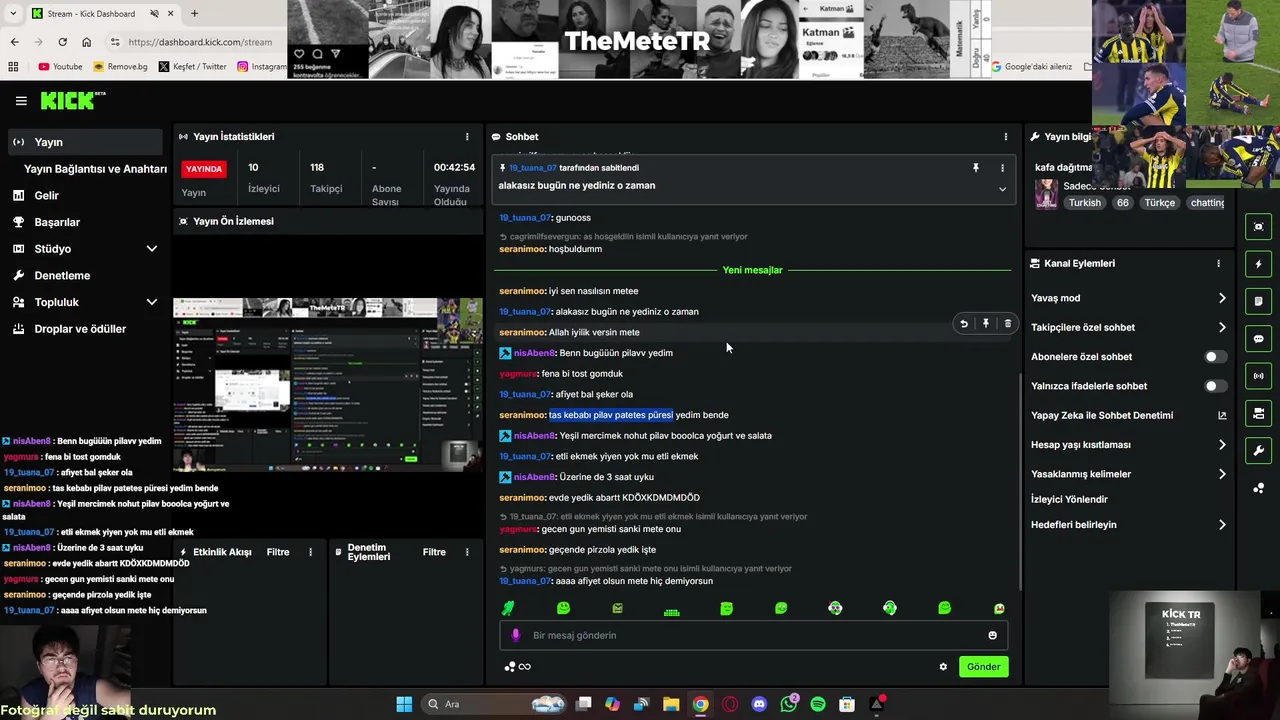Viewport: 1280px width, 720px height.
Task: Expand Yavaş mod settings
Action: (1222, 298)
